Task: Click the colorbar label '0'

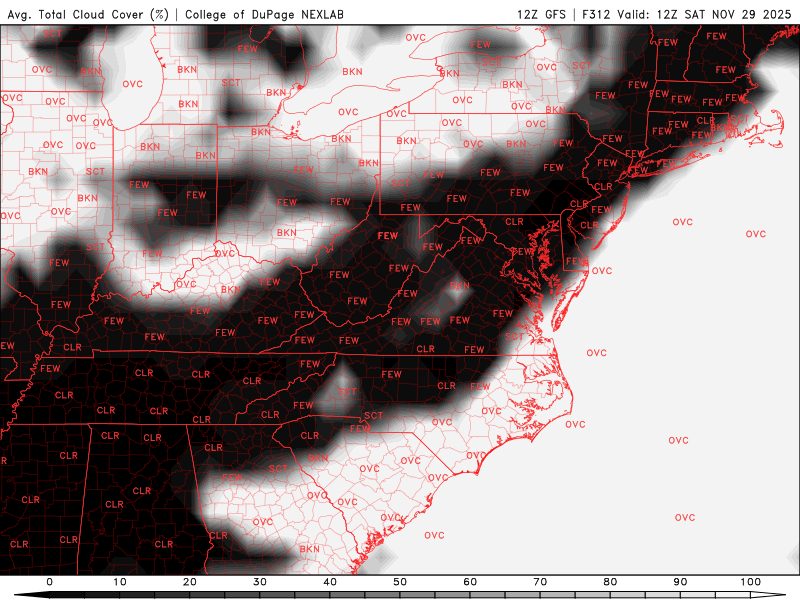Action: (49, 582)
